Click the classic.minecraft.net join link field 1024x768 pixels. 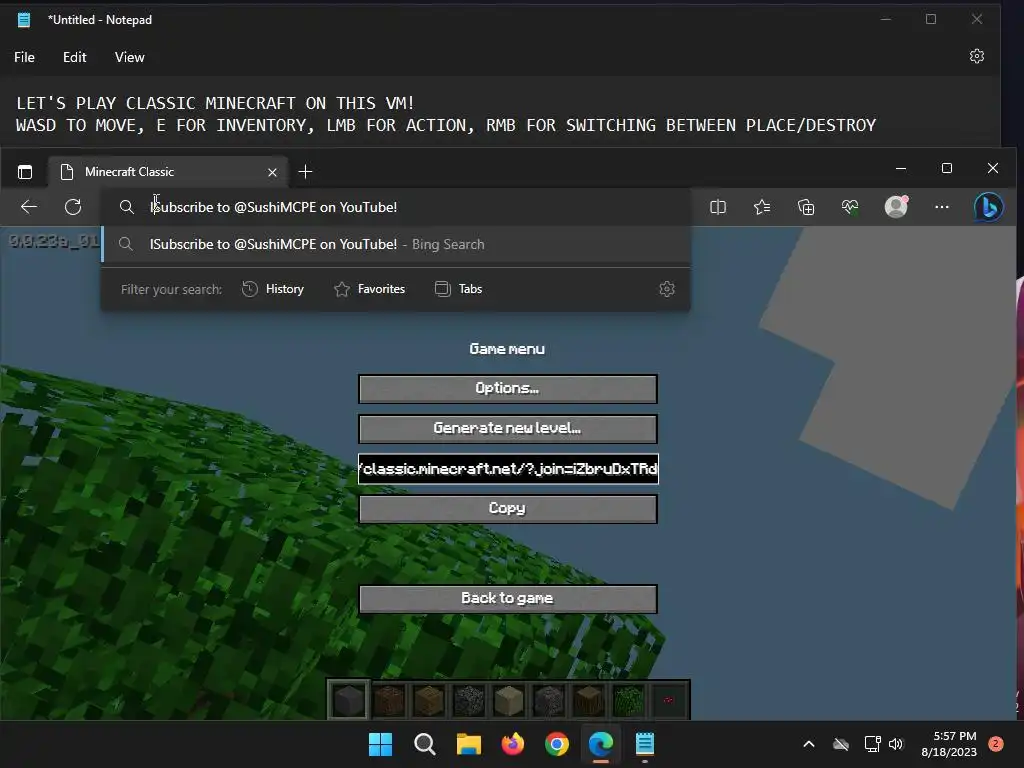point(507,469)
